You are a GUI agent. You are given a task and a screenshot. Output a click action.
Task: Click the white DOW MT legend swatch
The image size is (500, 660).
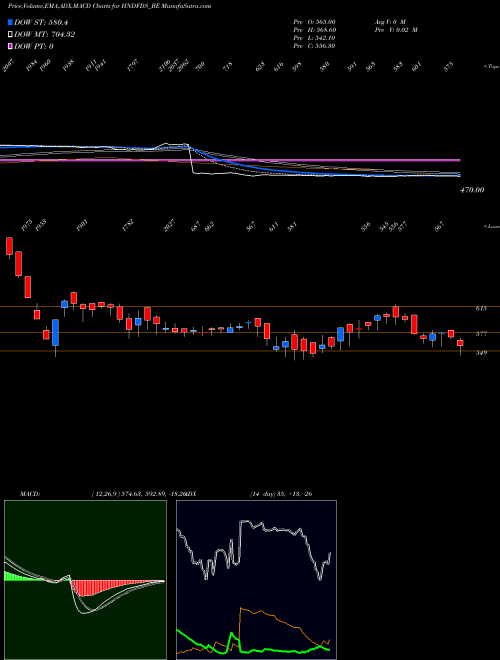10,35
